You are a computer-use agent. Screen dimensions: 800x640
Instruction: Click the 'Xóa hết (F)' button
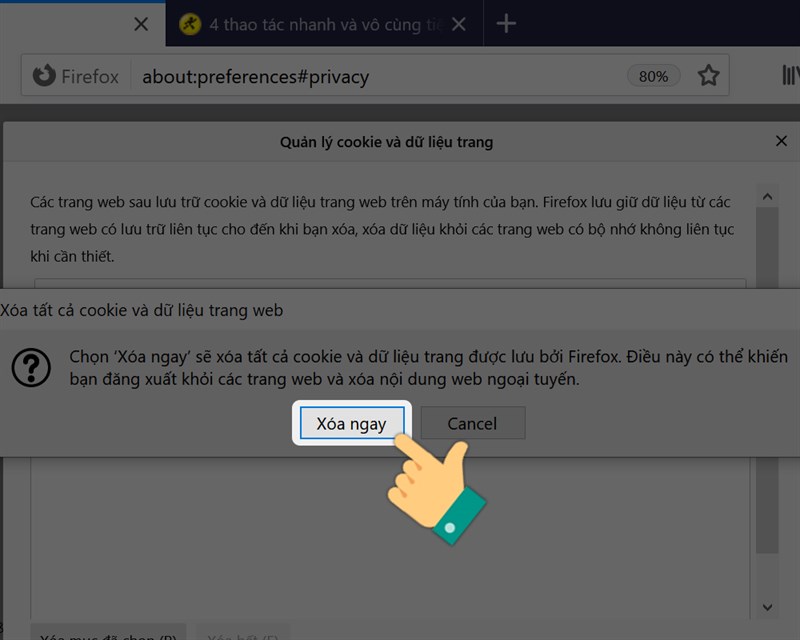point(243,634)
